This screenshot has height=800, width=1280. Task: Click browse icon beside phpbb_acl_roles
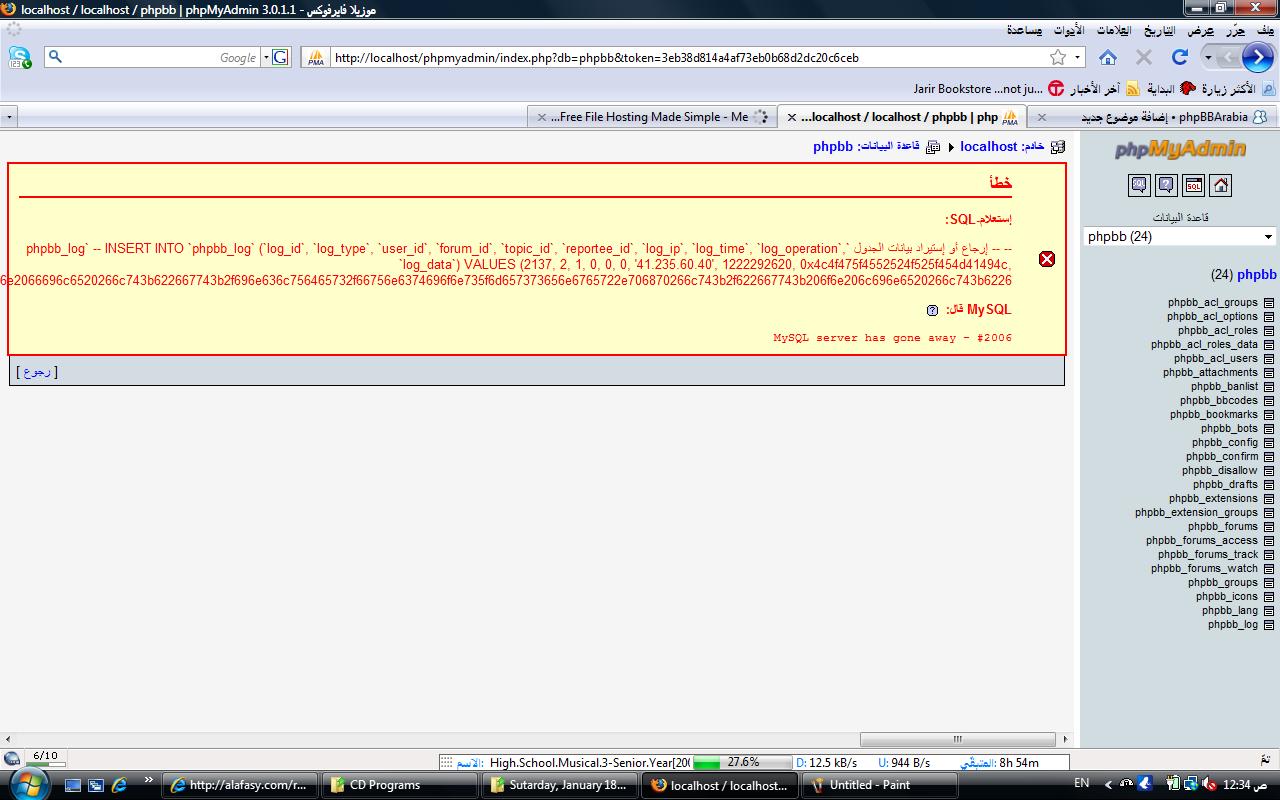[1268, 331]
